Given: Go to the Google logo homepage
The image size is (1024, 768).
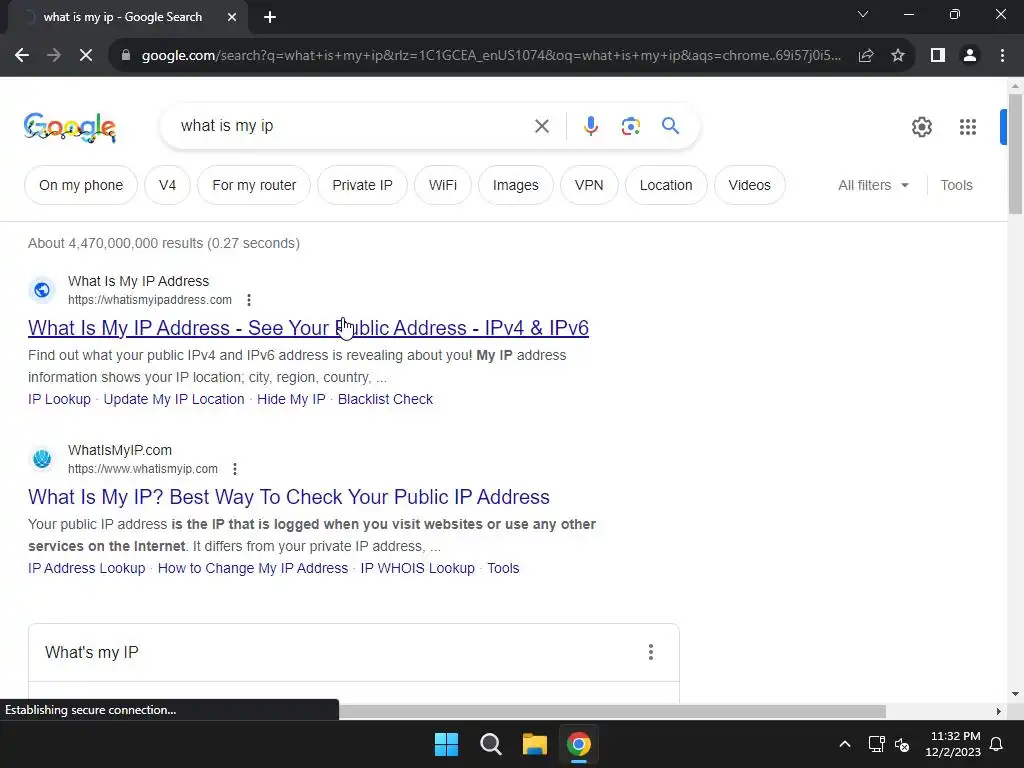Looking at the screenshot, I should (70, 127).
